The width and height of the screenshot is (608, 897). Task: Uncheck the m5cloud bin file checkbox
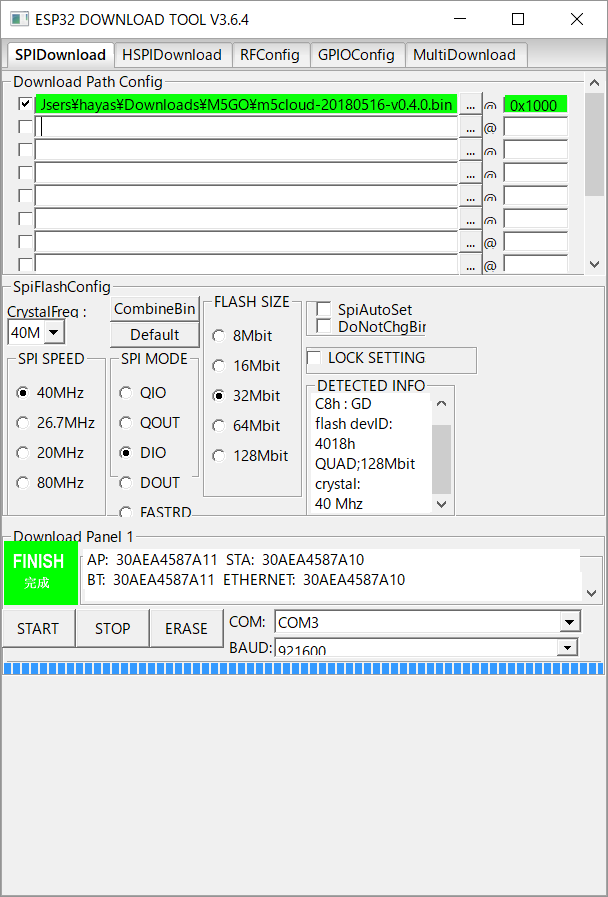(25, 104)
